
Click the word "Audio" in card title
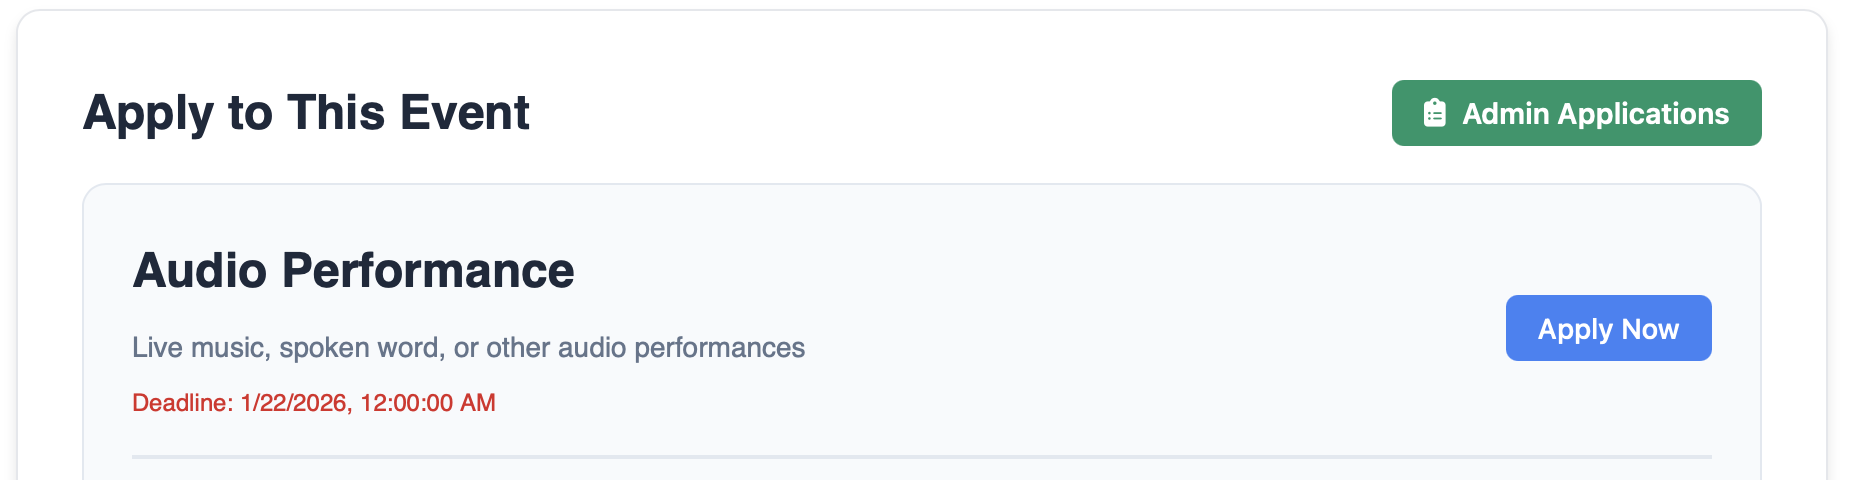[199, 270]
